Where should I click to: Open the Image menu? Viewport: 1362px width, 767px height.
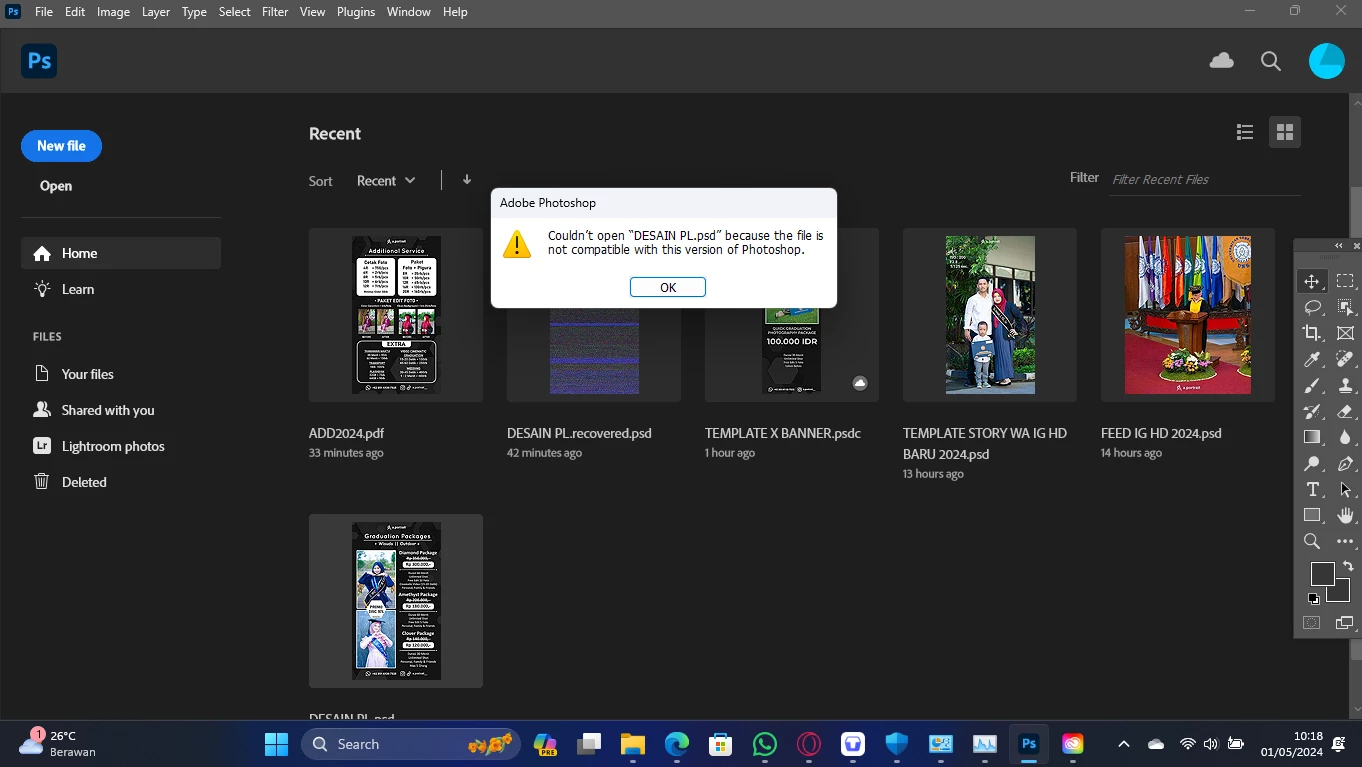113,12
